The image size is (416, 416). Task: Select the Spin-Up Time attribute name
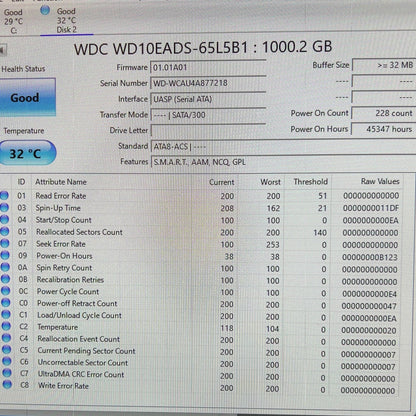point(58,208)
